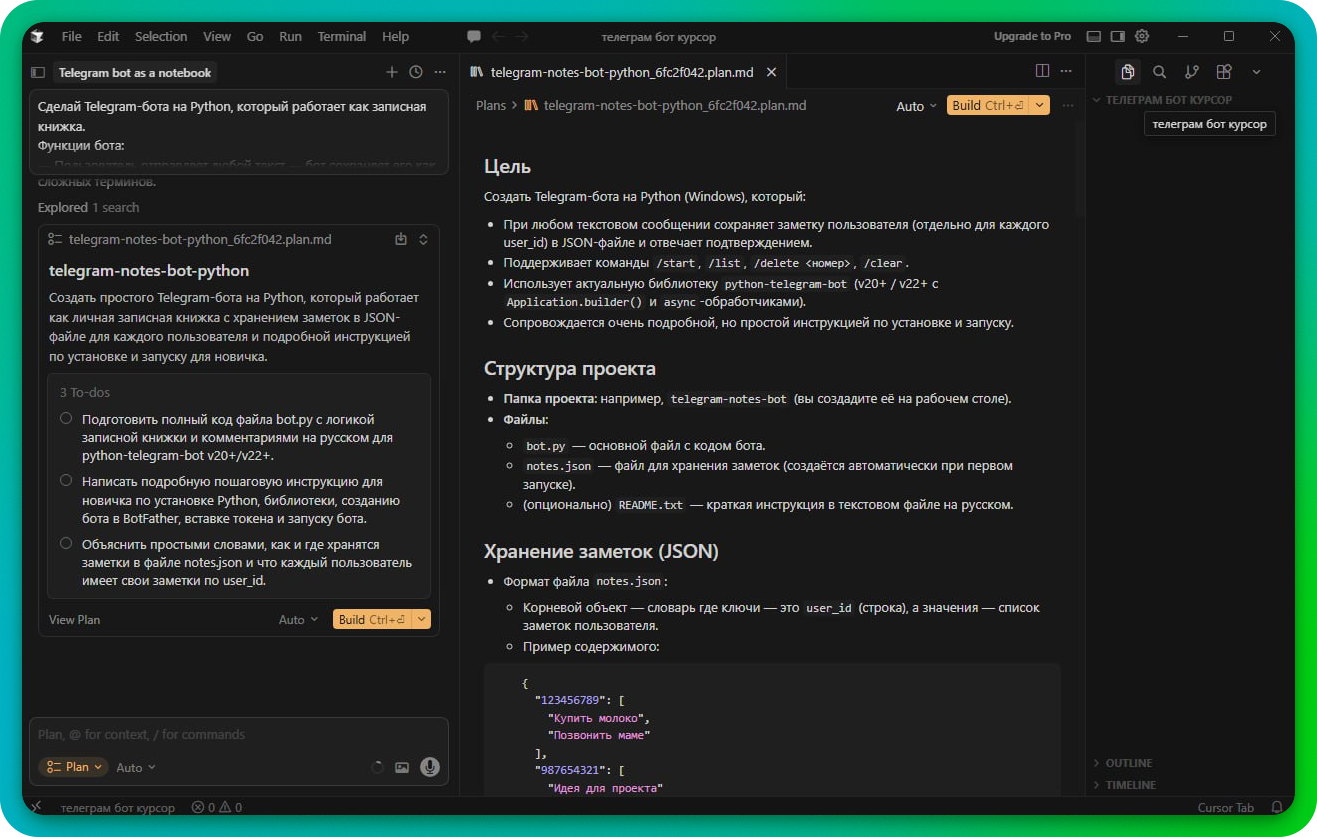The height and width of the screenshot is (837, 1317).
Task: Open the Run menu
Action: tap(291, 36)
